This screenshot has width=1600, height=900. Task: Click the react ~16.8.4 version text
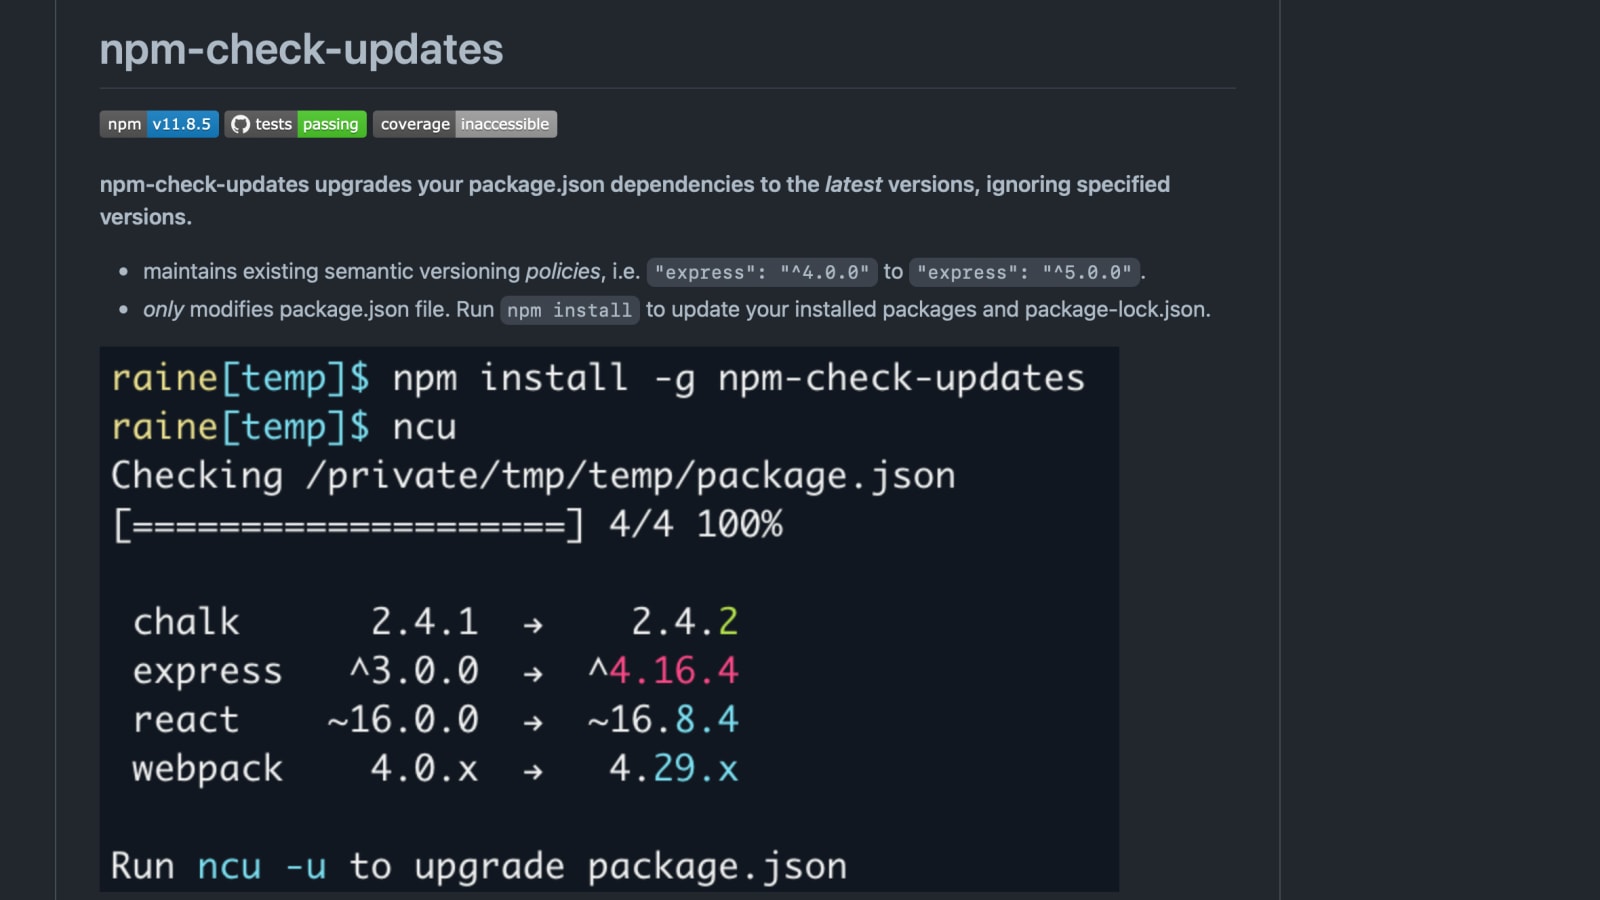point(663,720)
